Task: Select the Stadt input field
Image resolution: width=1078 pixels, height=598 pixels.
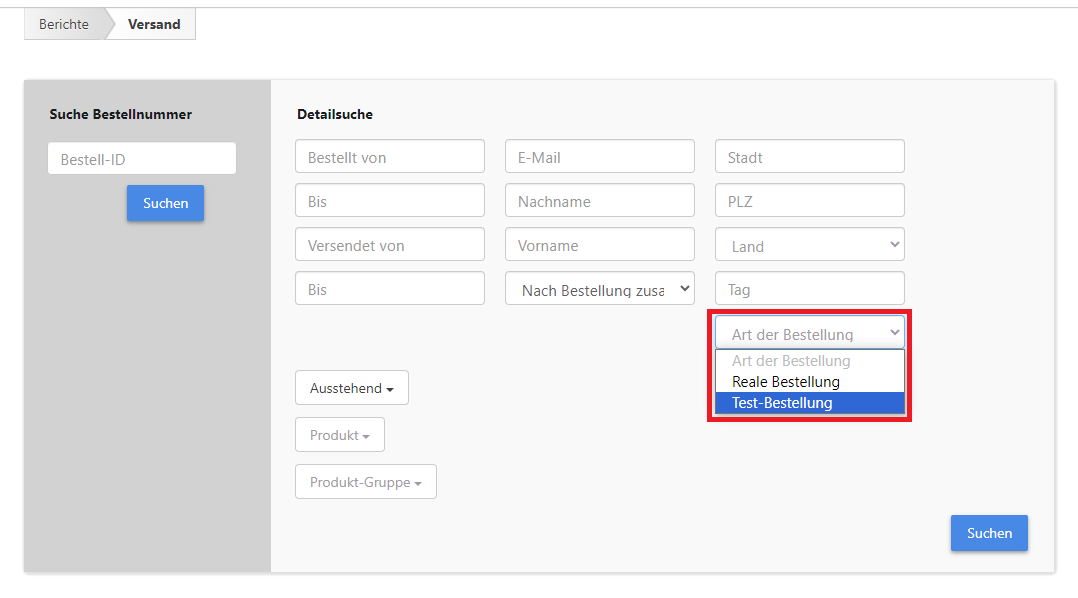Action: (x=809, y=156)
